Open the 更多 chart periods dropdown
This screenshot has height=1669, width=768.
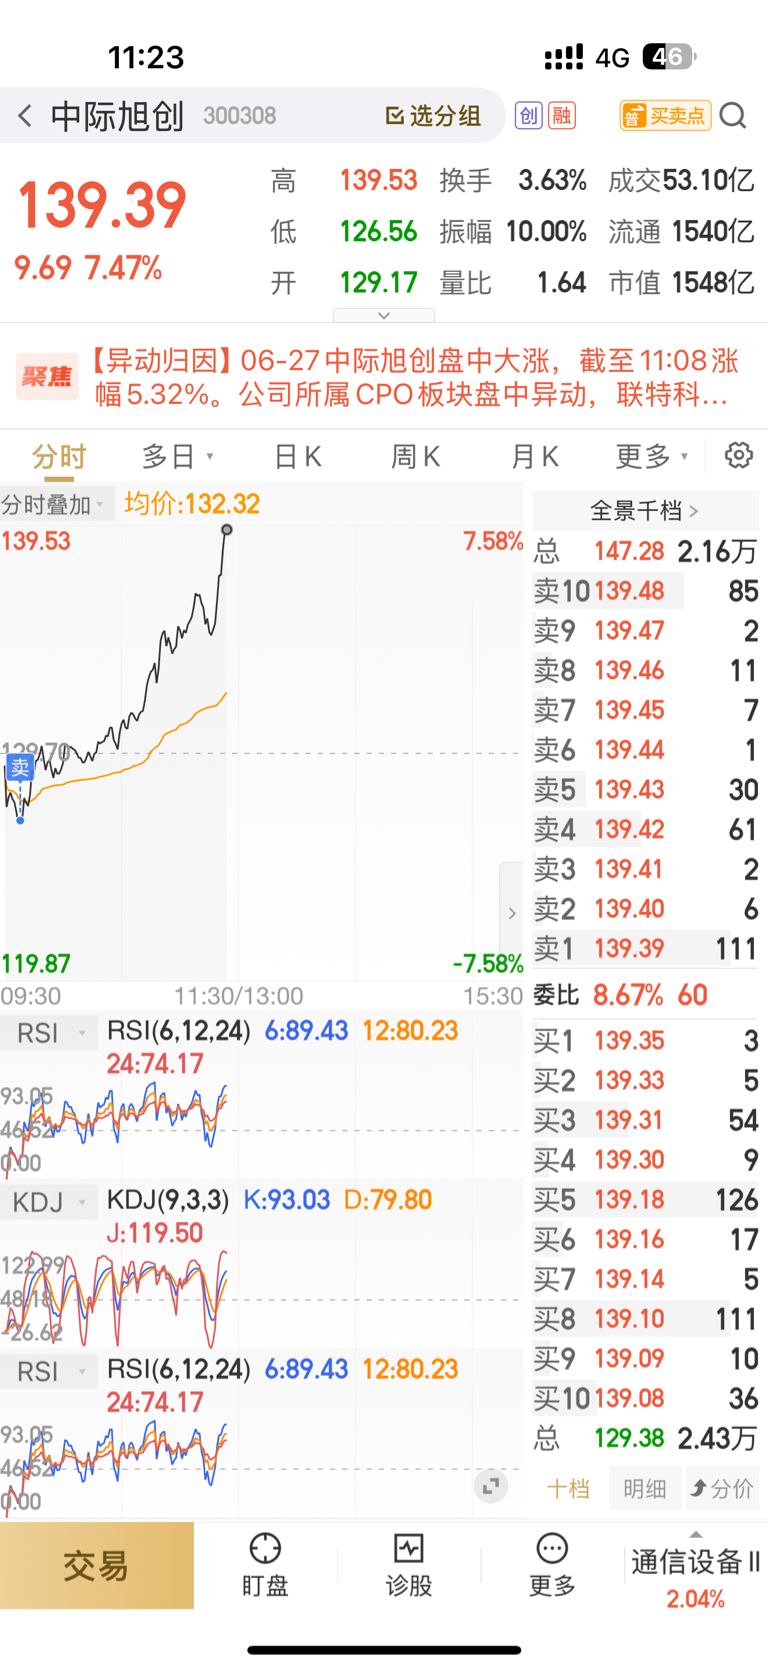[x=651, y=457]
